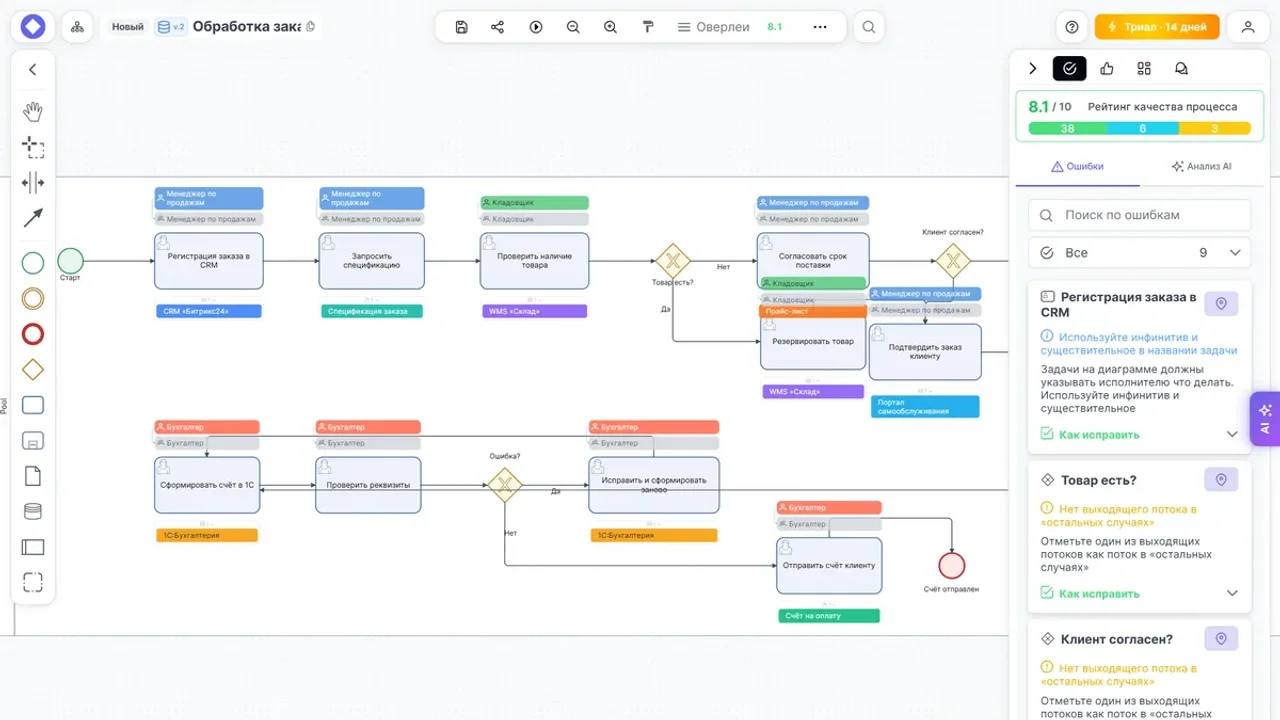
Task: Click the search icon beside toolbar
Action: coord(869,27)
